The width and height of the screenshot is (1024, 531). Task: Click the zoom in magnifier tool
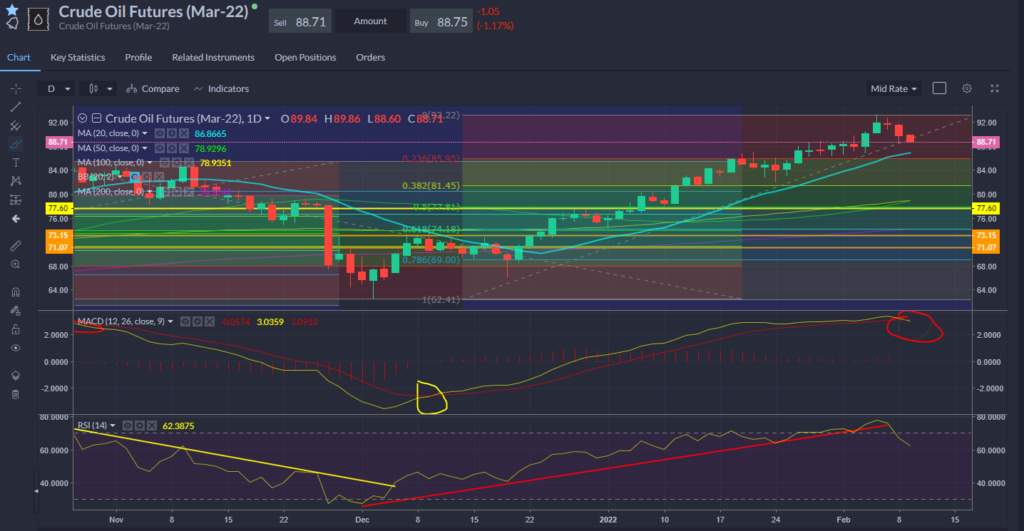pyautogui.click(x=15, y=264)
